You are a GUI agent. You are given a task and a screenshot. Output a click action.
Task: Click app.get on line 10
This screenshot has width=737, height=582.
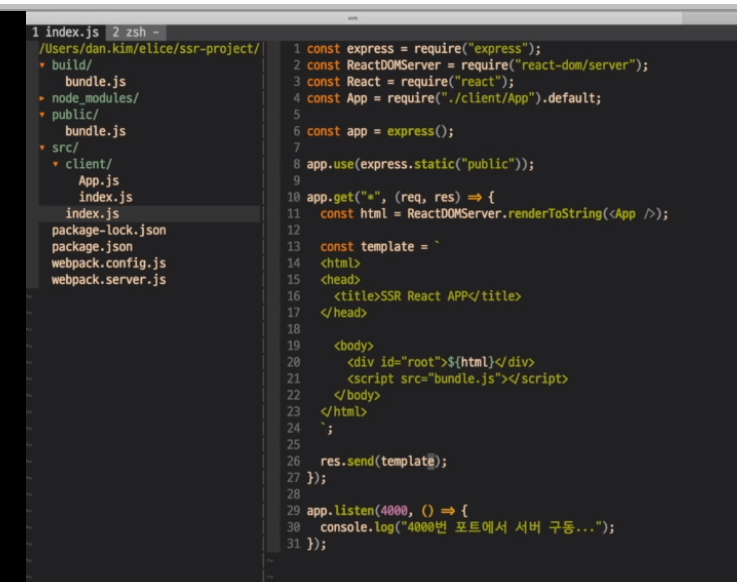(330, 197)
